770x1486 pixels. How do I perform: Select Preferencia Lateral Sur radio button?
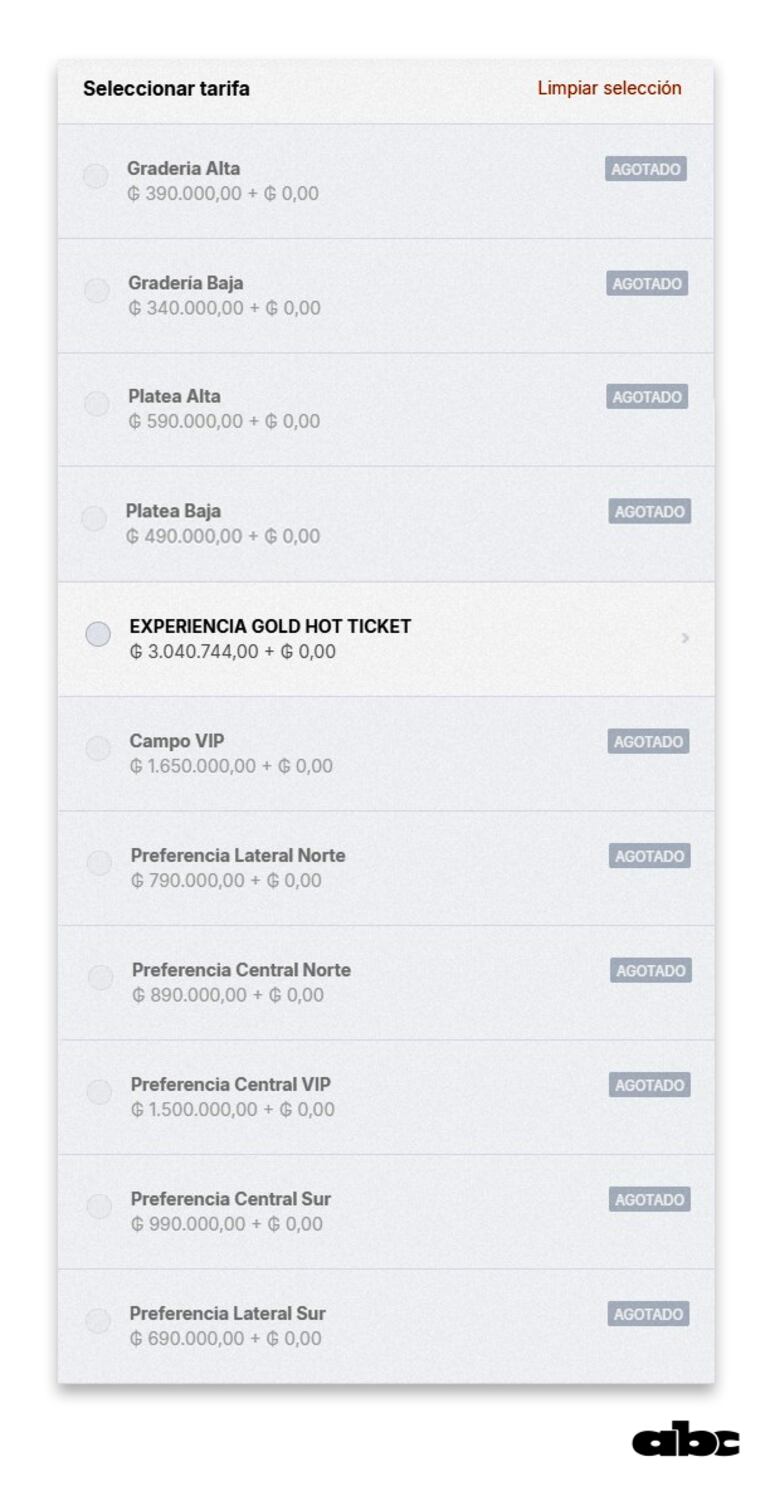click(98, 1321)
